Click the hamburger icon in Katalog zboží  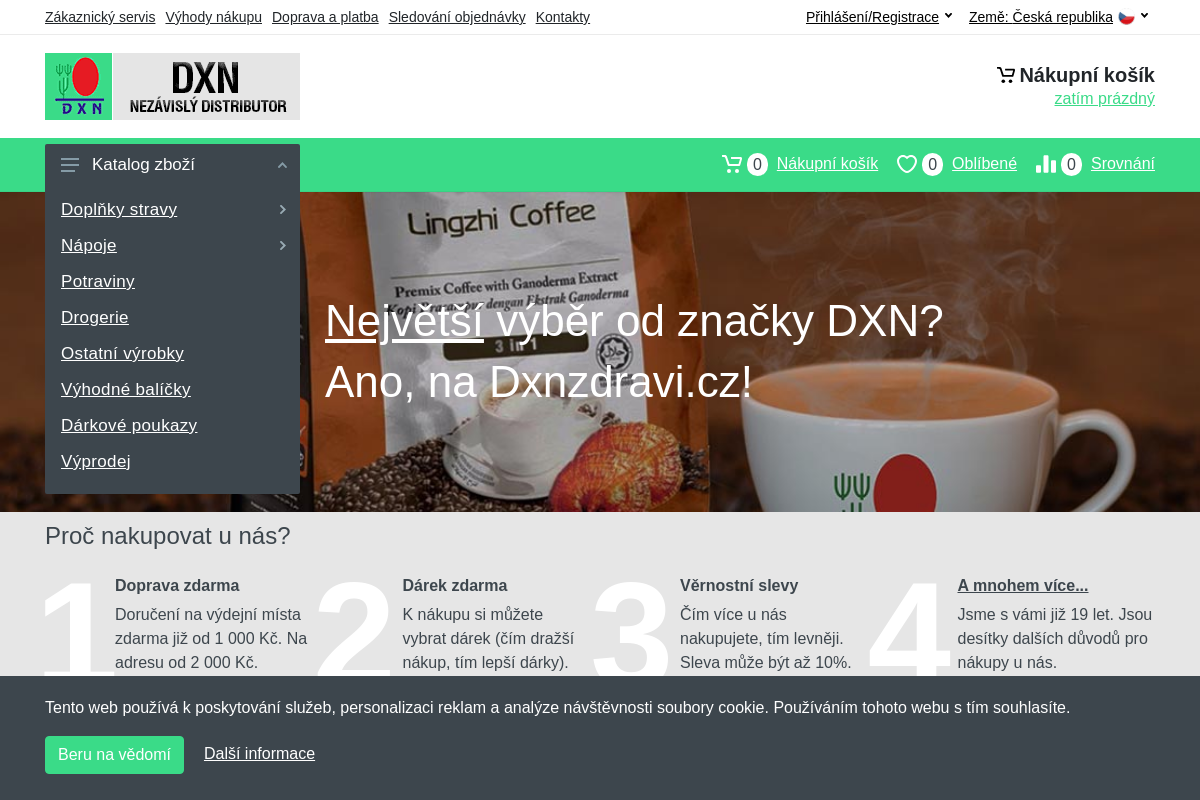pyautogui.click(x=70, y=165)
